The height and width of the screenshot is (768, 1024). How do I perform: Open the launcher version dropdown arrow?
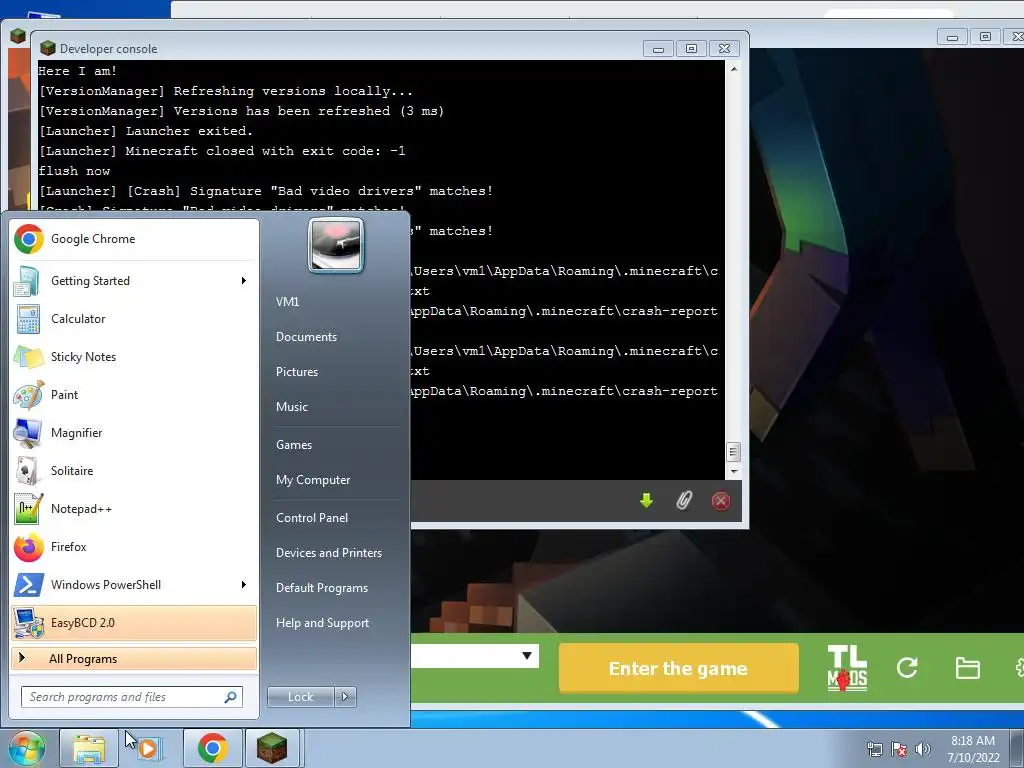[x=527, y=656]
